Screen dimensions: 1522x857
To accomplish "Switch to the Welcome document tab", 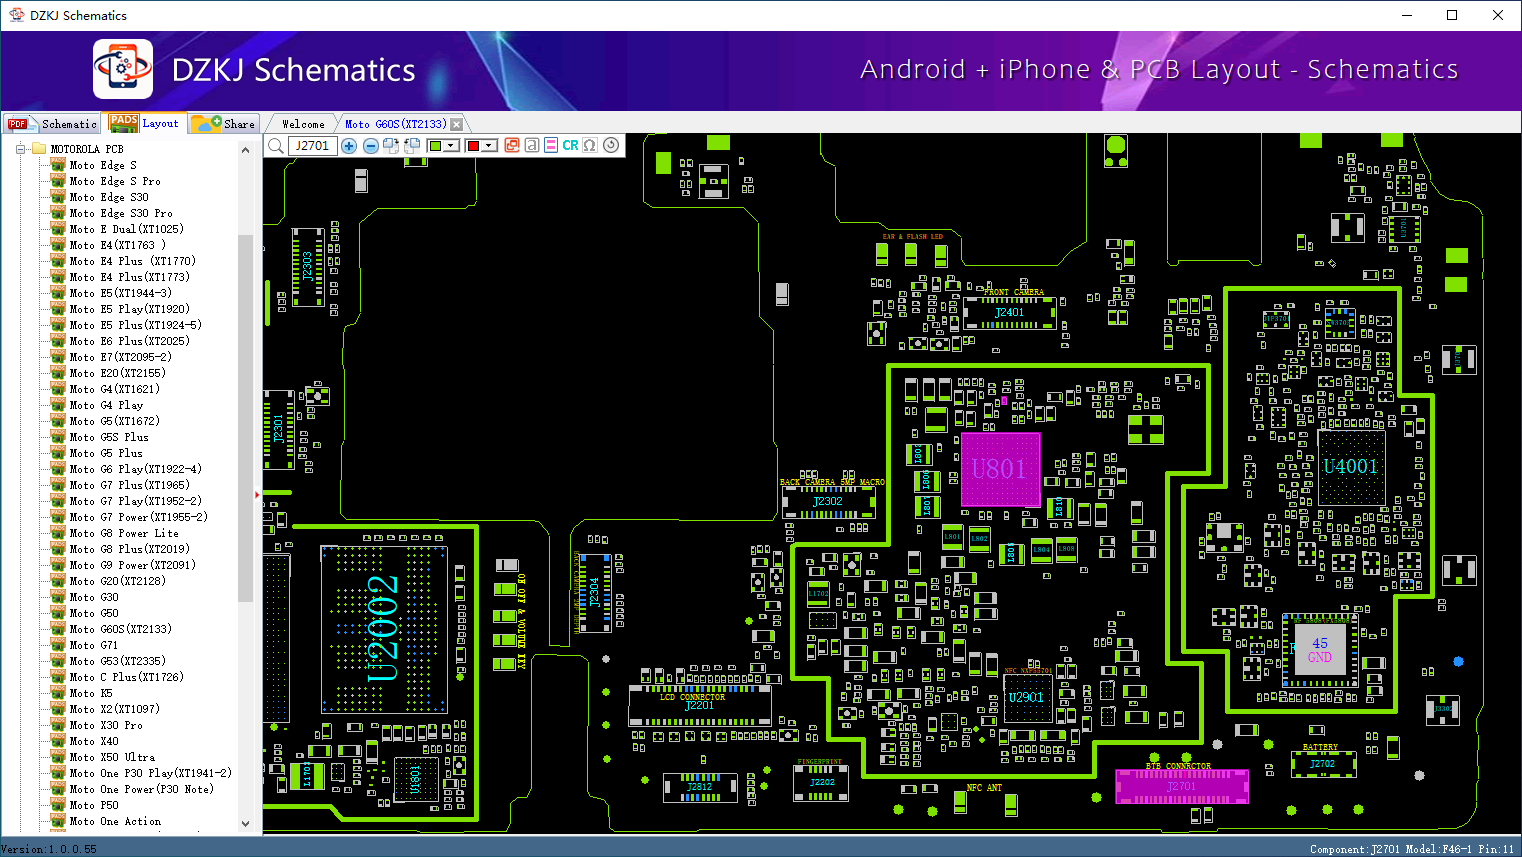I will (x=303, y=124).
